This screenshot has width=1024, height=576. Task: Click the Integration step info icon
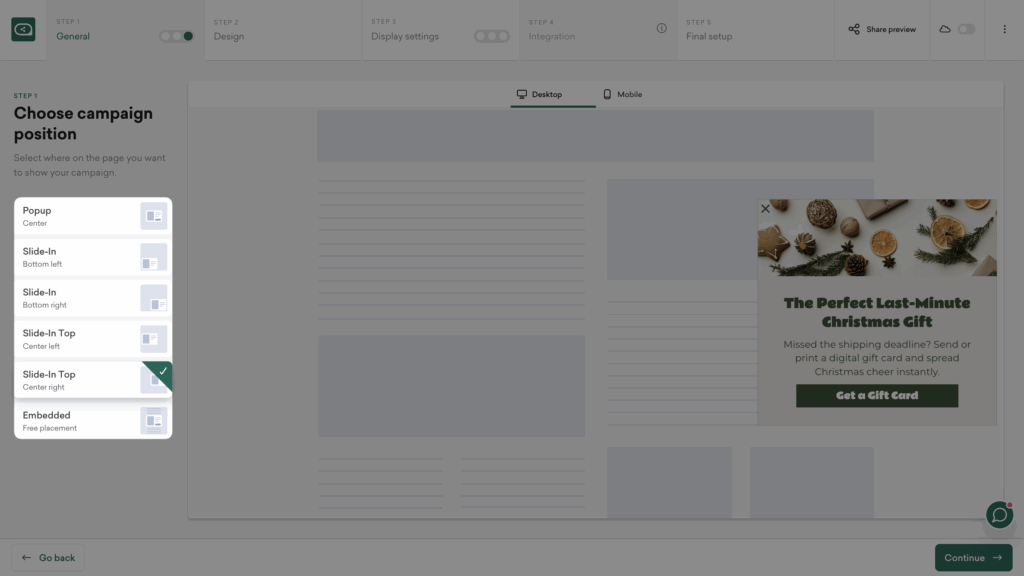point(661,29)
